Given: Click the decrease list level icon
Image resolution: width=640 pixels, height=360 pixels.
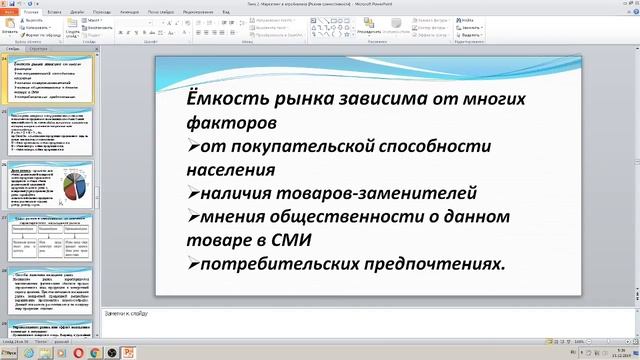Looking at the screenshot, I should [224, 23].
